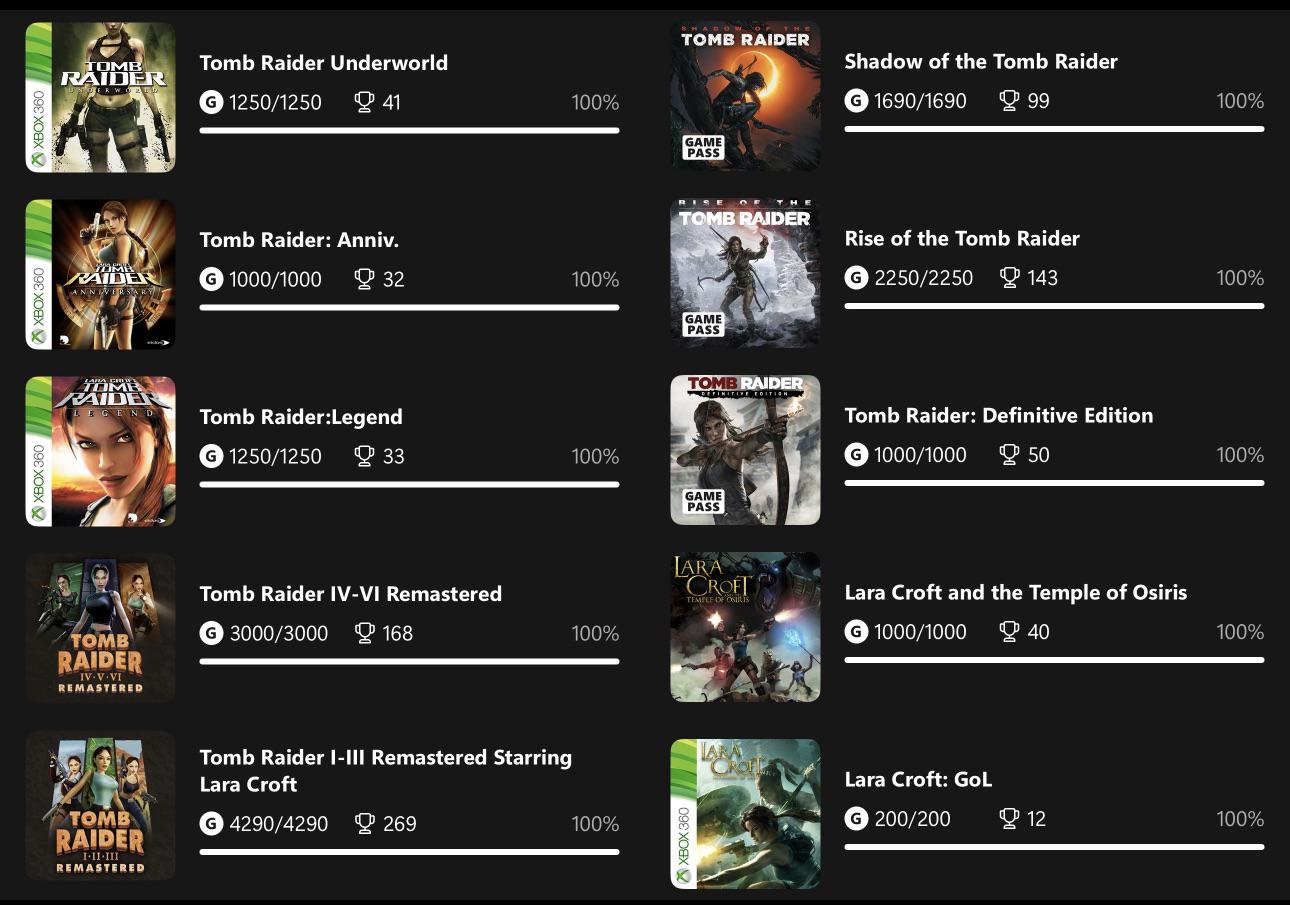The image size is (1290, 905).
Task: Open Tomb Raider: Definitive Edition title
Action: coord(999,415)
